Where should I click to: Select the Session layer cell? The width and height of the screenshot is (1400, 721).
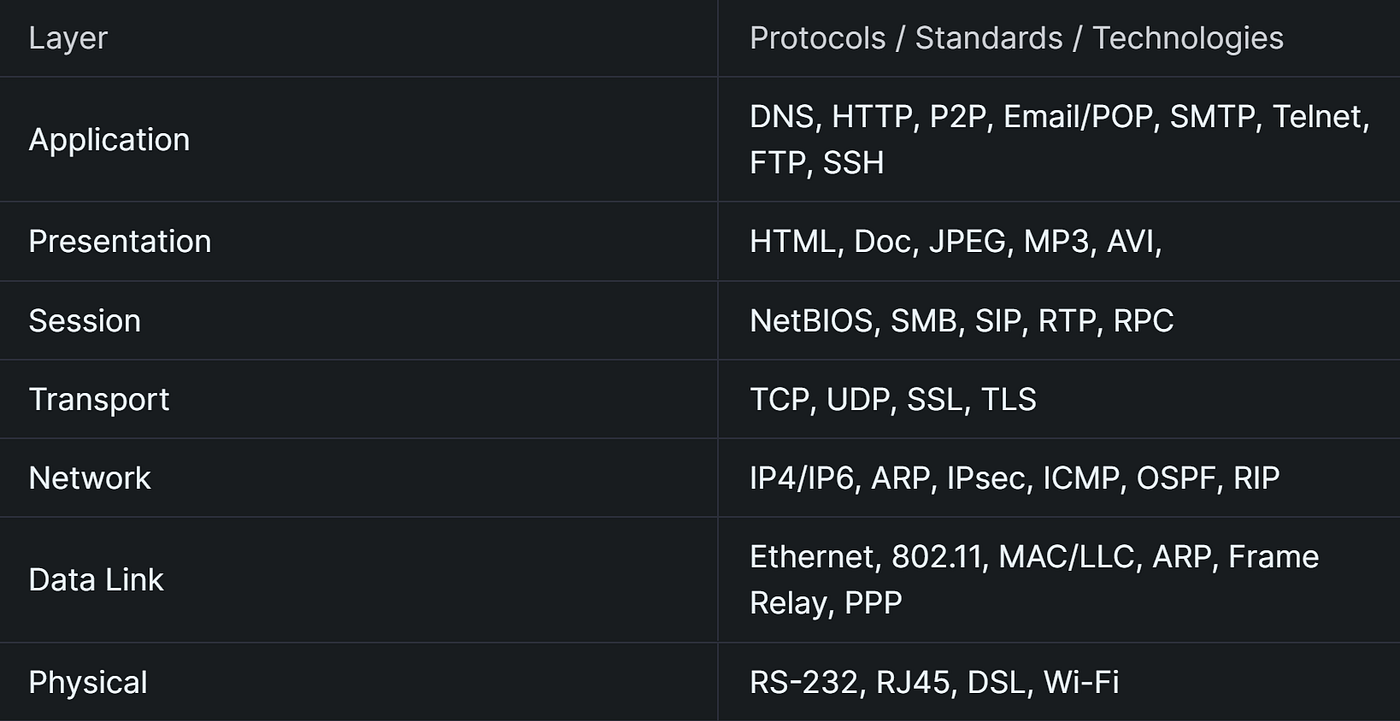tap(358, 320)
